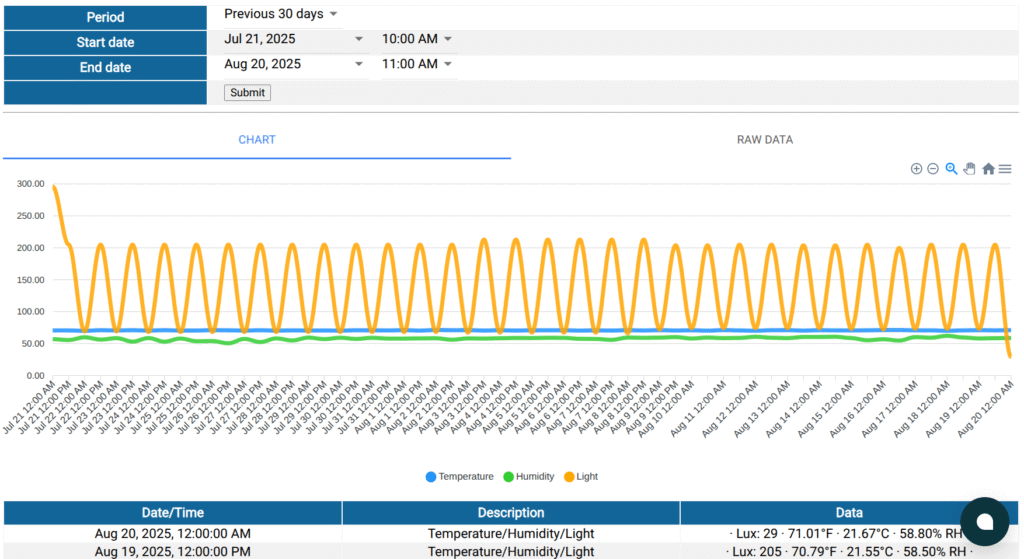Open the Period dropdown
The height and width of the screenshot is (559, 1024).
coord(281,14)
